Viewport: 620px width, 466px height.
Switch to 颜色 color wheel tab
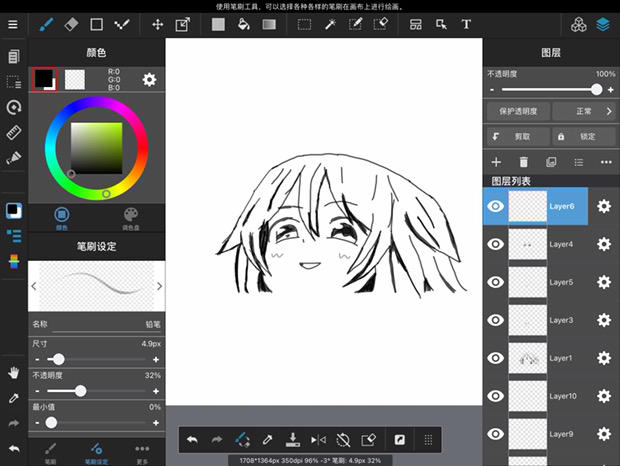pyautogui.click(x=62, y=218)
